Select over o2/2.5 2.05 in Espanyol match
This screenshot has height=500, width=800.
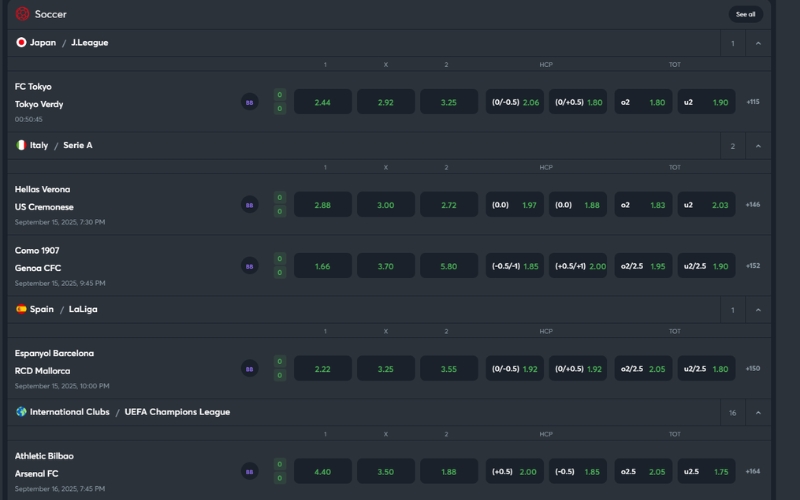pyautogui.click(x=643, y=368)
